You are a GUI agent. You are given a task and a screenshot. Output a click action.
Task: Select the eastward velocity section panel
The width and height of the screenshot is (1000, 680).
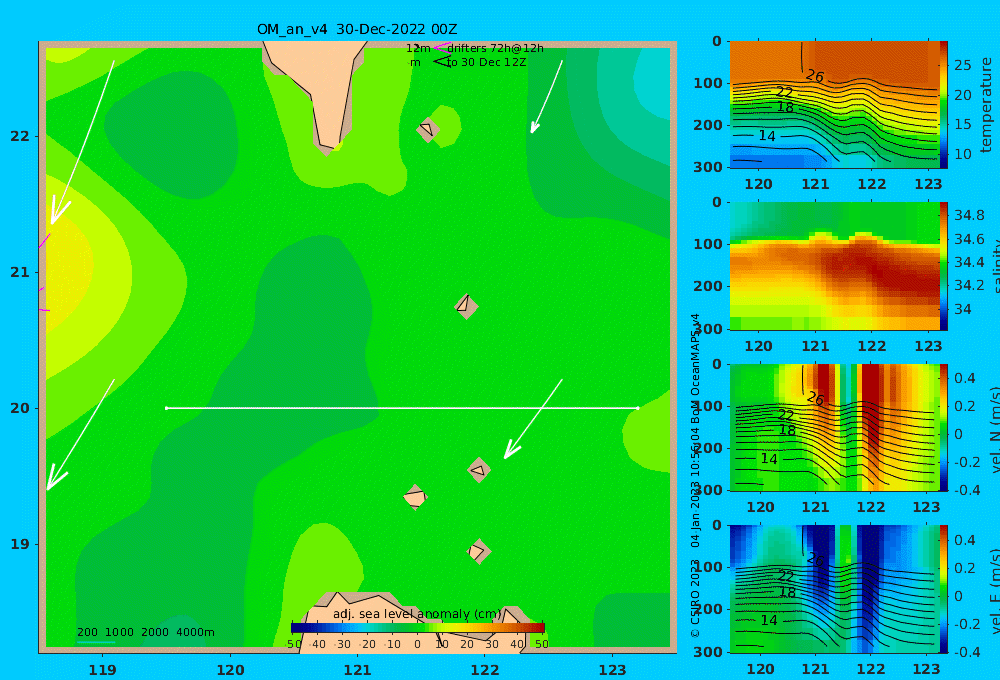coord(834,589)
